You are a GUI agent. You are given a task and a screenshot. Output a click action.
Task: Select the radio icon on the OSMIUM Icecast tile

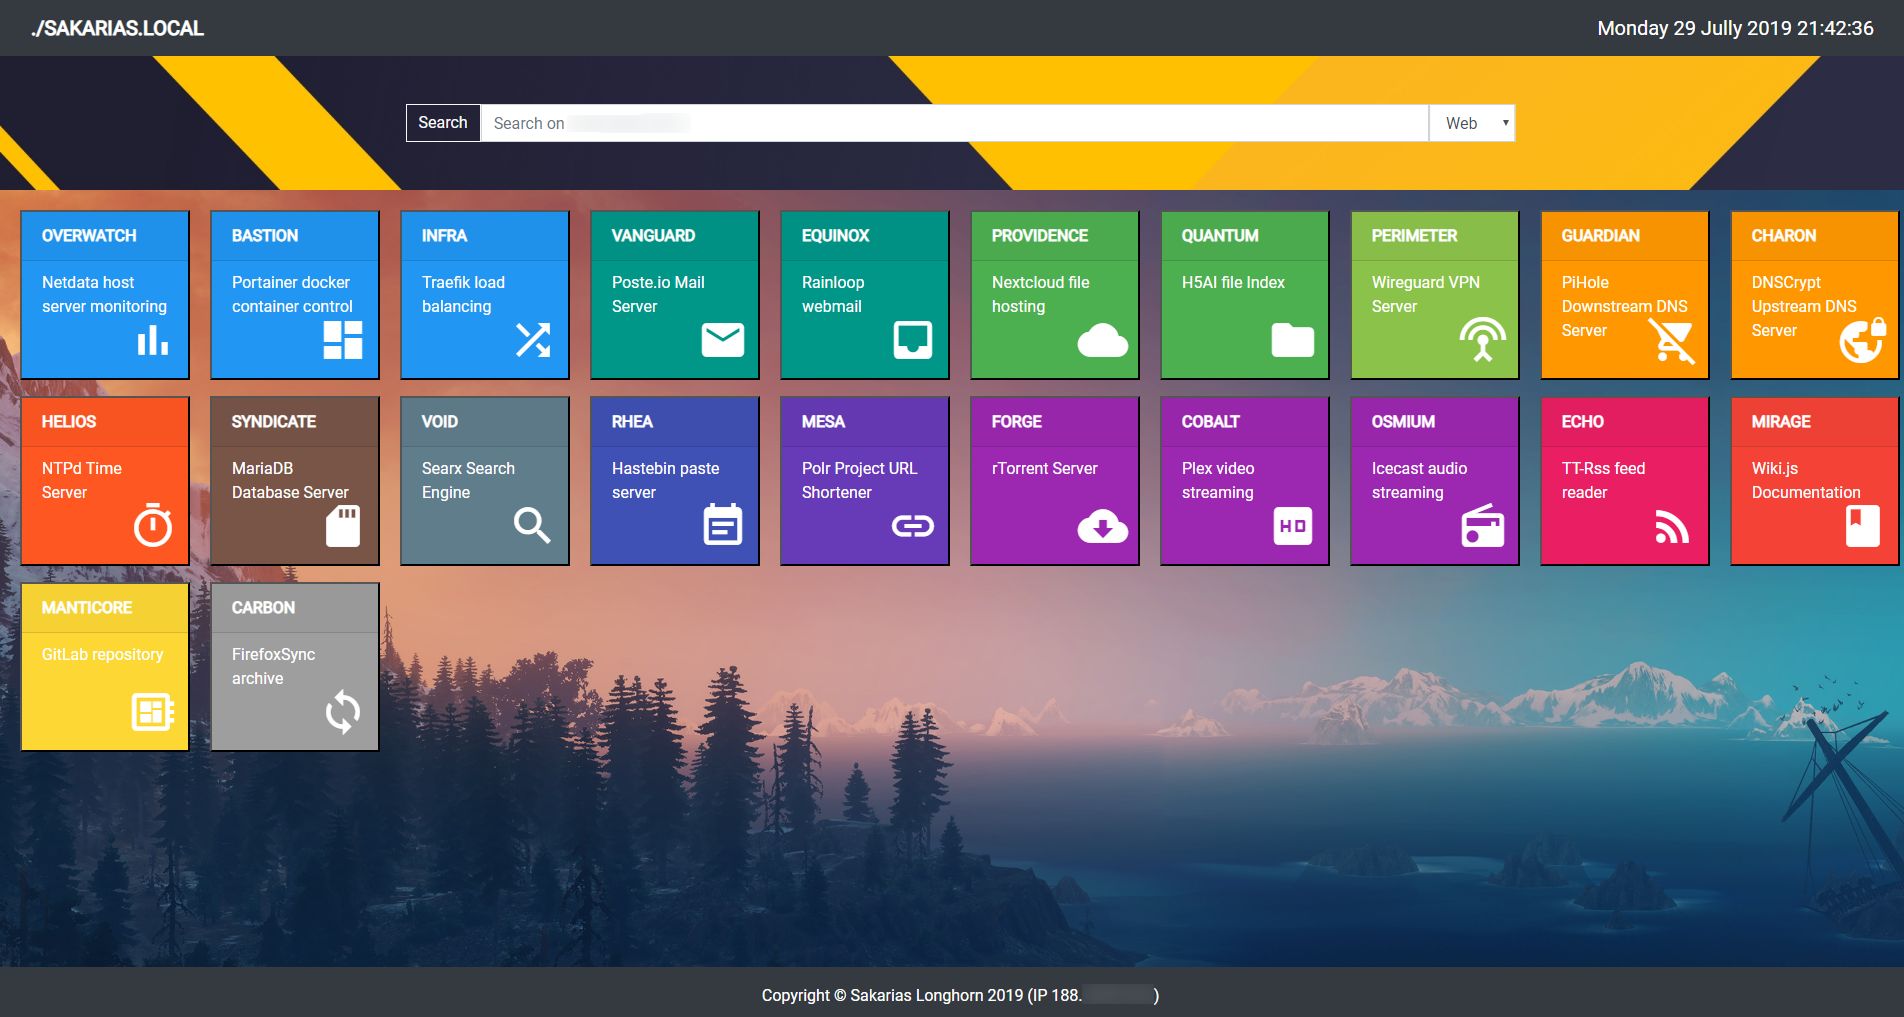(x=1483, y=526)
